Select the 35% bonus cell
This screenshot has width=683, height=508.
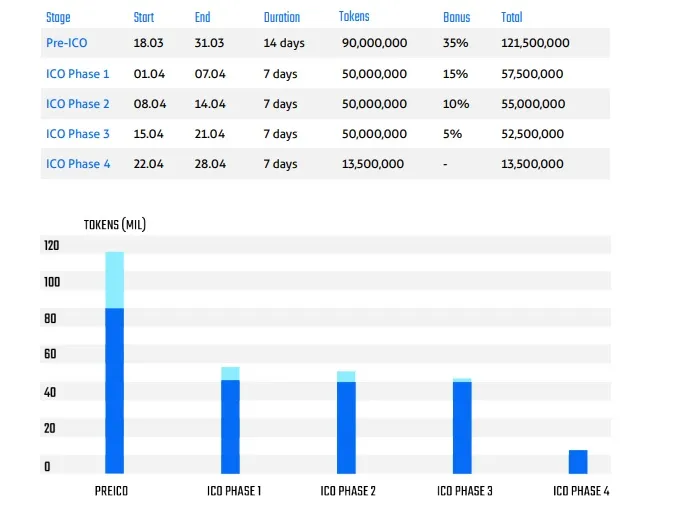click(x=456, y=43)
